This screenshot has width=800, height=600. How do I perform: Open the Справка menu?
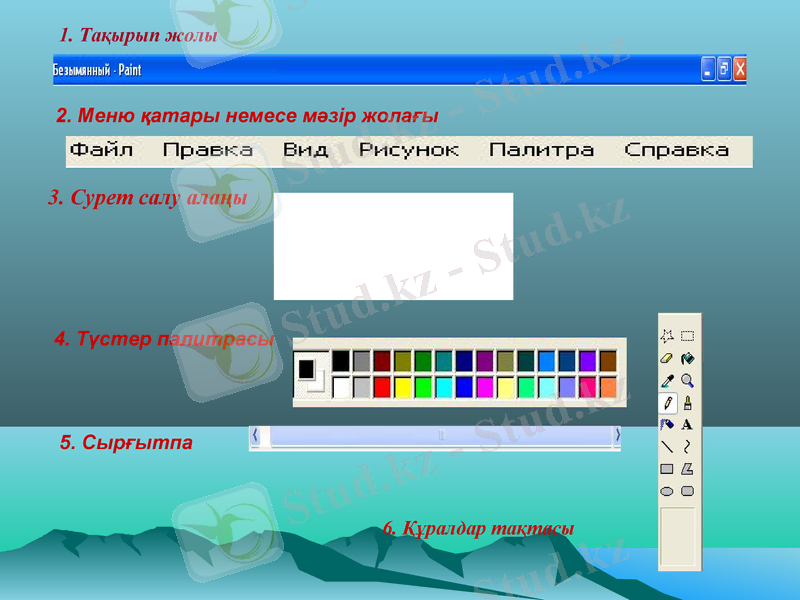(x=675, y=148)
